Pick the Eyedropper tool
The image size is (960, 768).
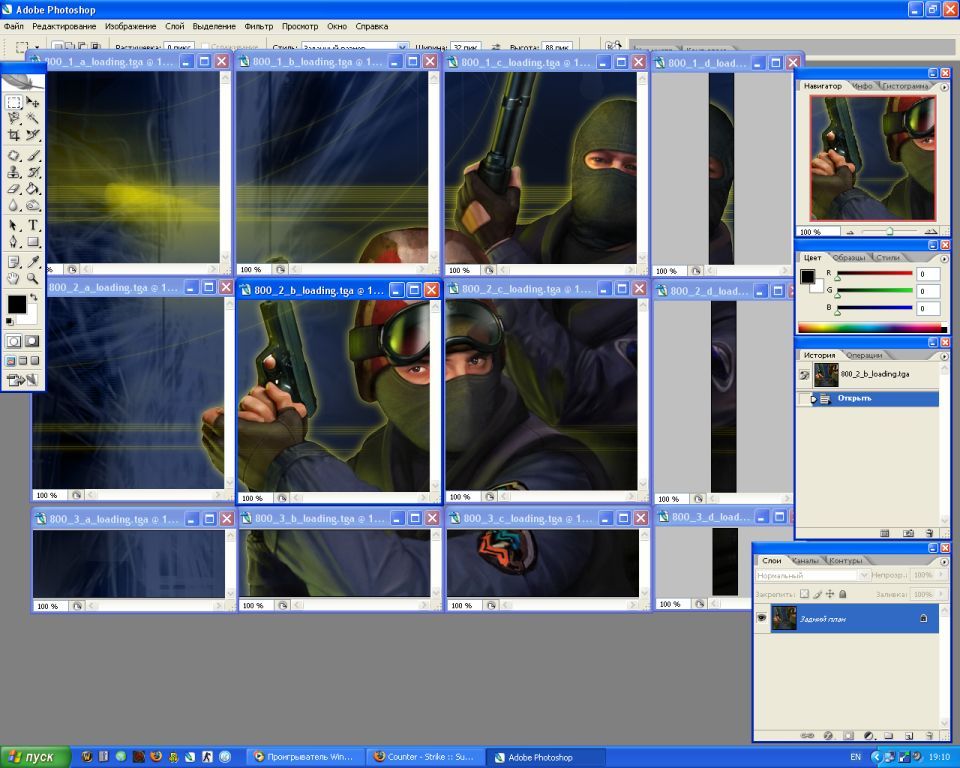tap(33, 262)
